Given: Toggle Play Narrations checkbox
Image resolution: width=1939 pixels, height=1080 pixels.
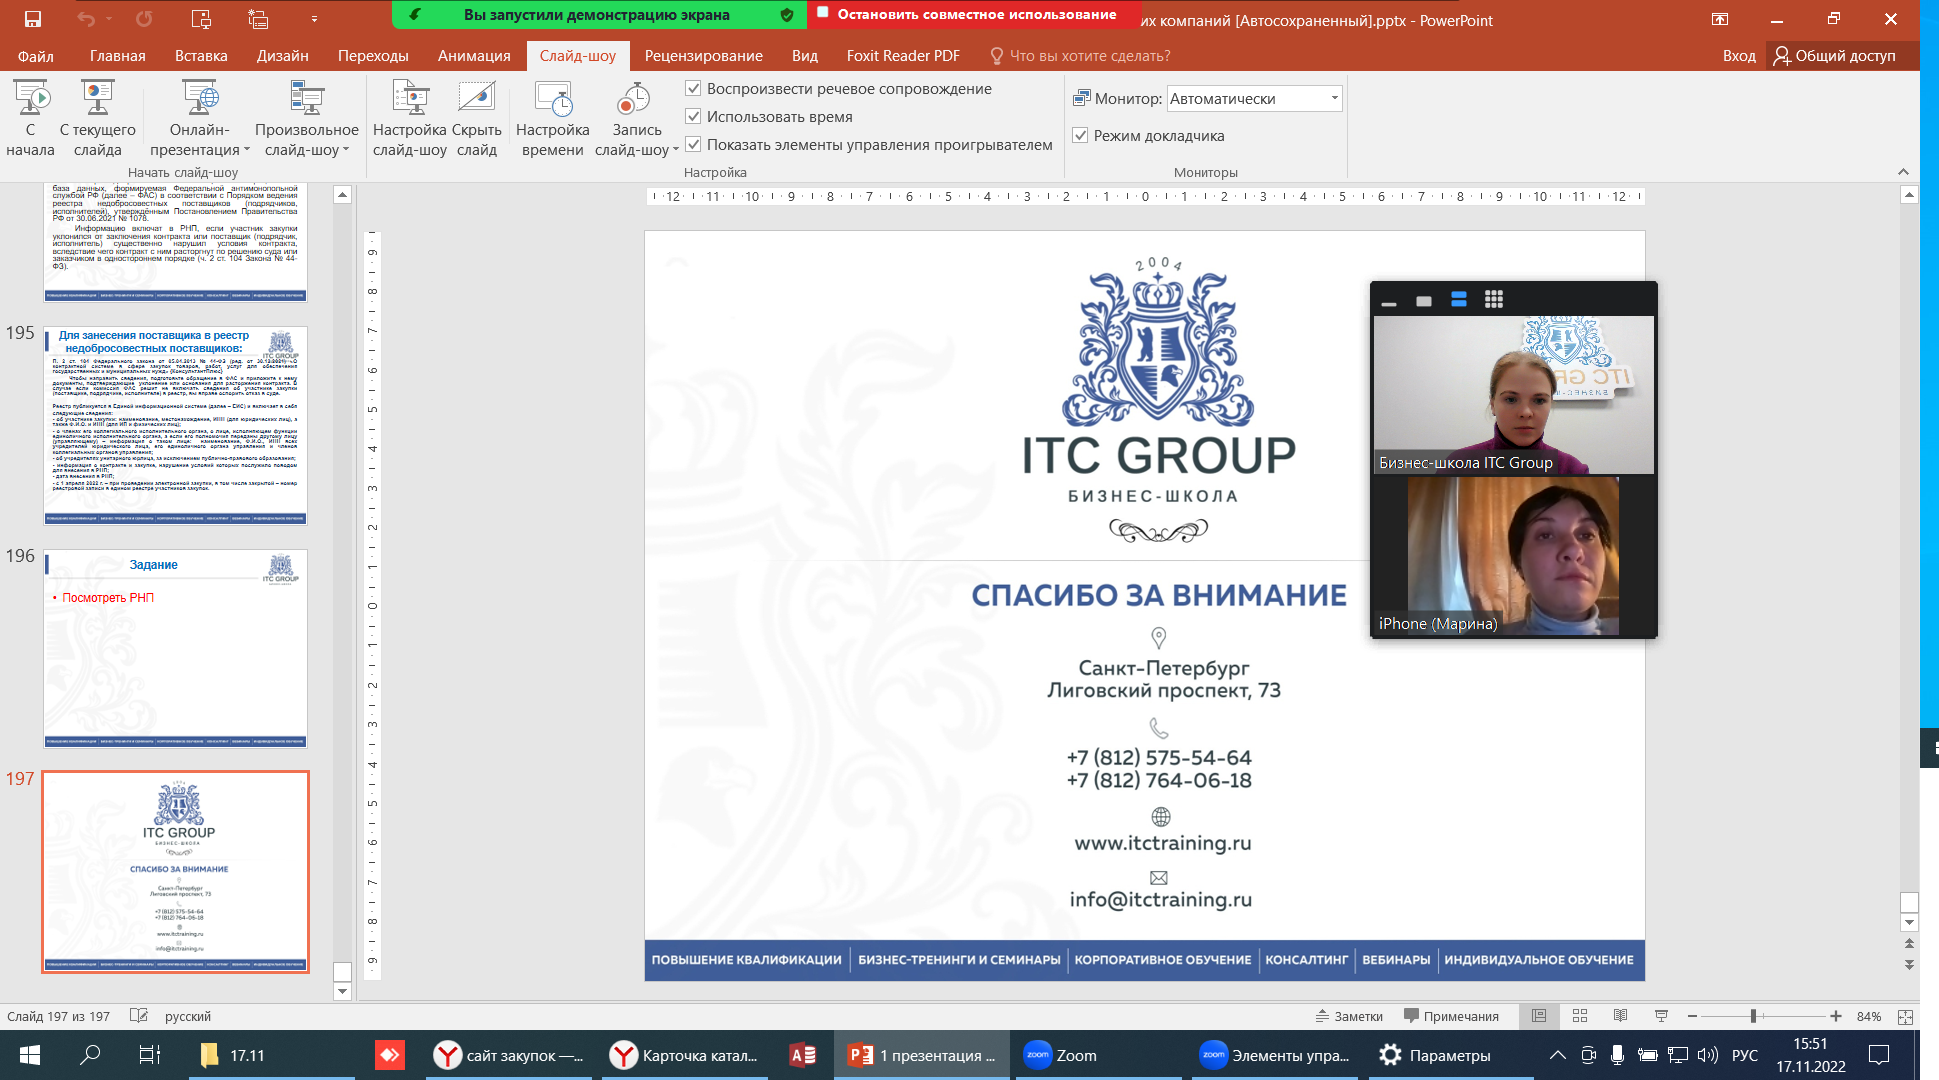Looking at the screenshot, I should pos(693,89).
